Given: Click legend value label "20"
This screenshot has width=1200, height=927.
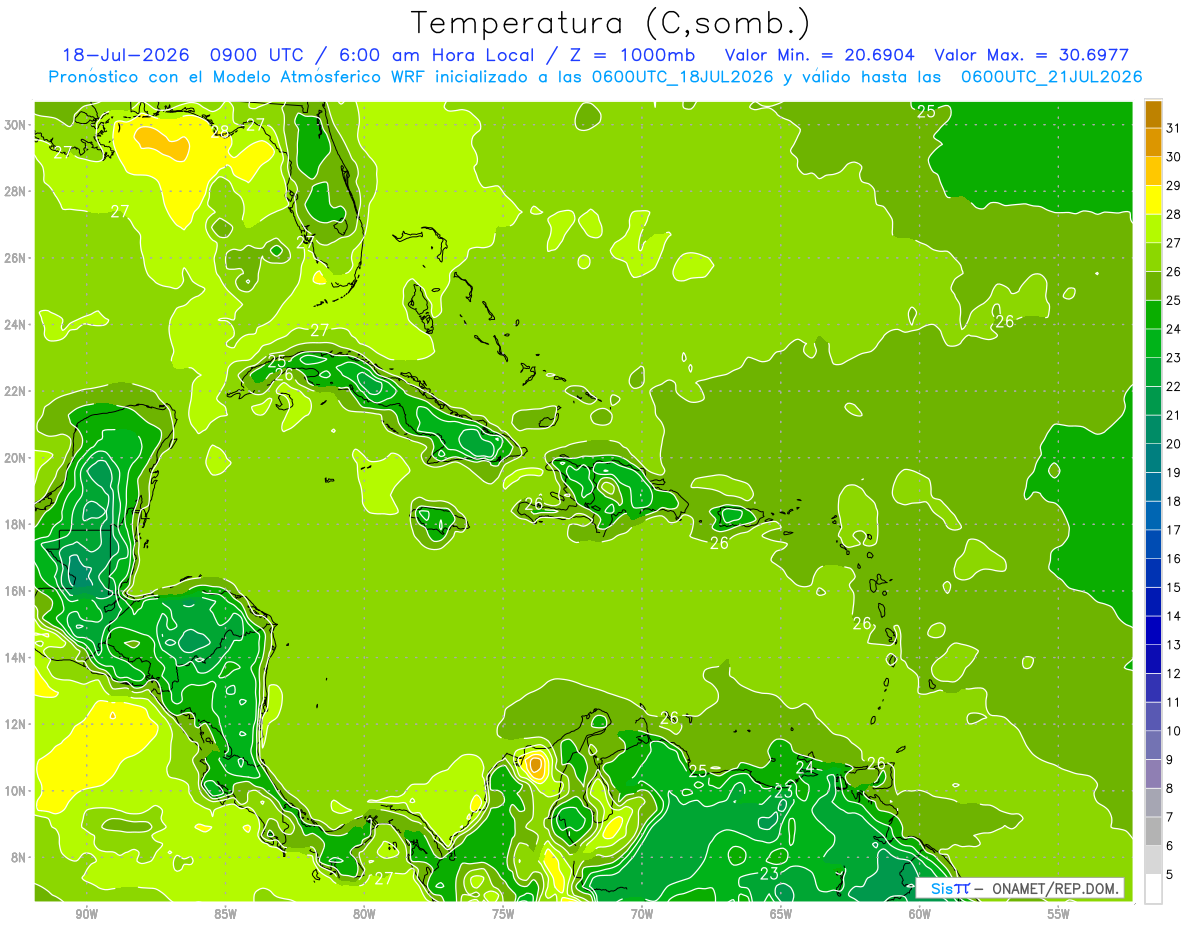Looking at the screenshot, I should (x=1173, y=443).
